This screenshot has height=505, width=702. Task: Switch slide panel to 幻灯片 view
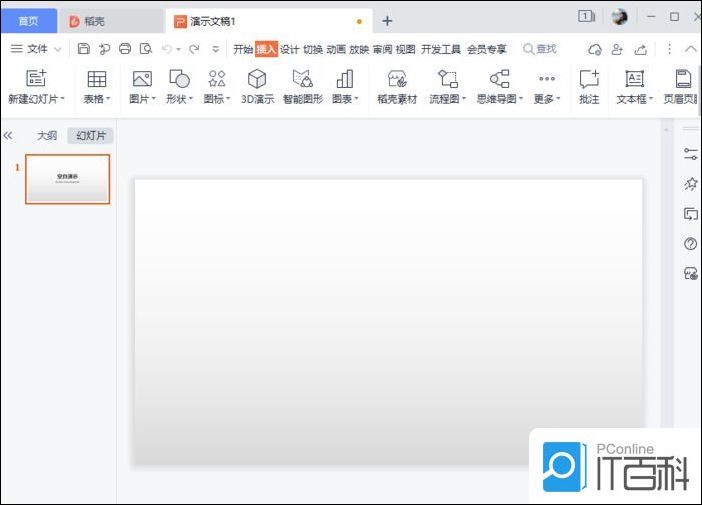[90, 135]
